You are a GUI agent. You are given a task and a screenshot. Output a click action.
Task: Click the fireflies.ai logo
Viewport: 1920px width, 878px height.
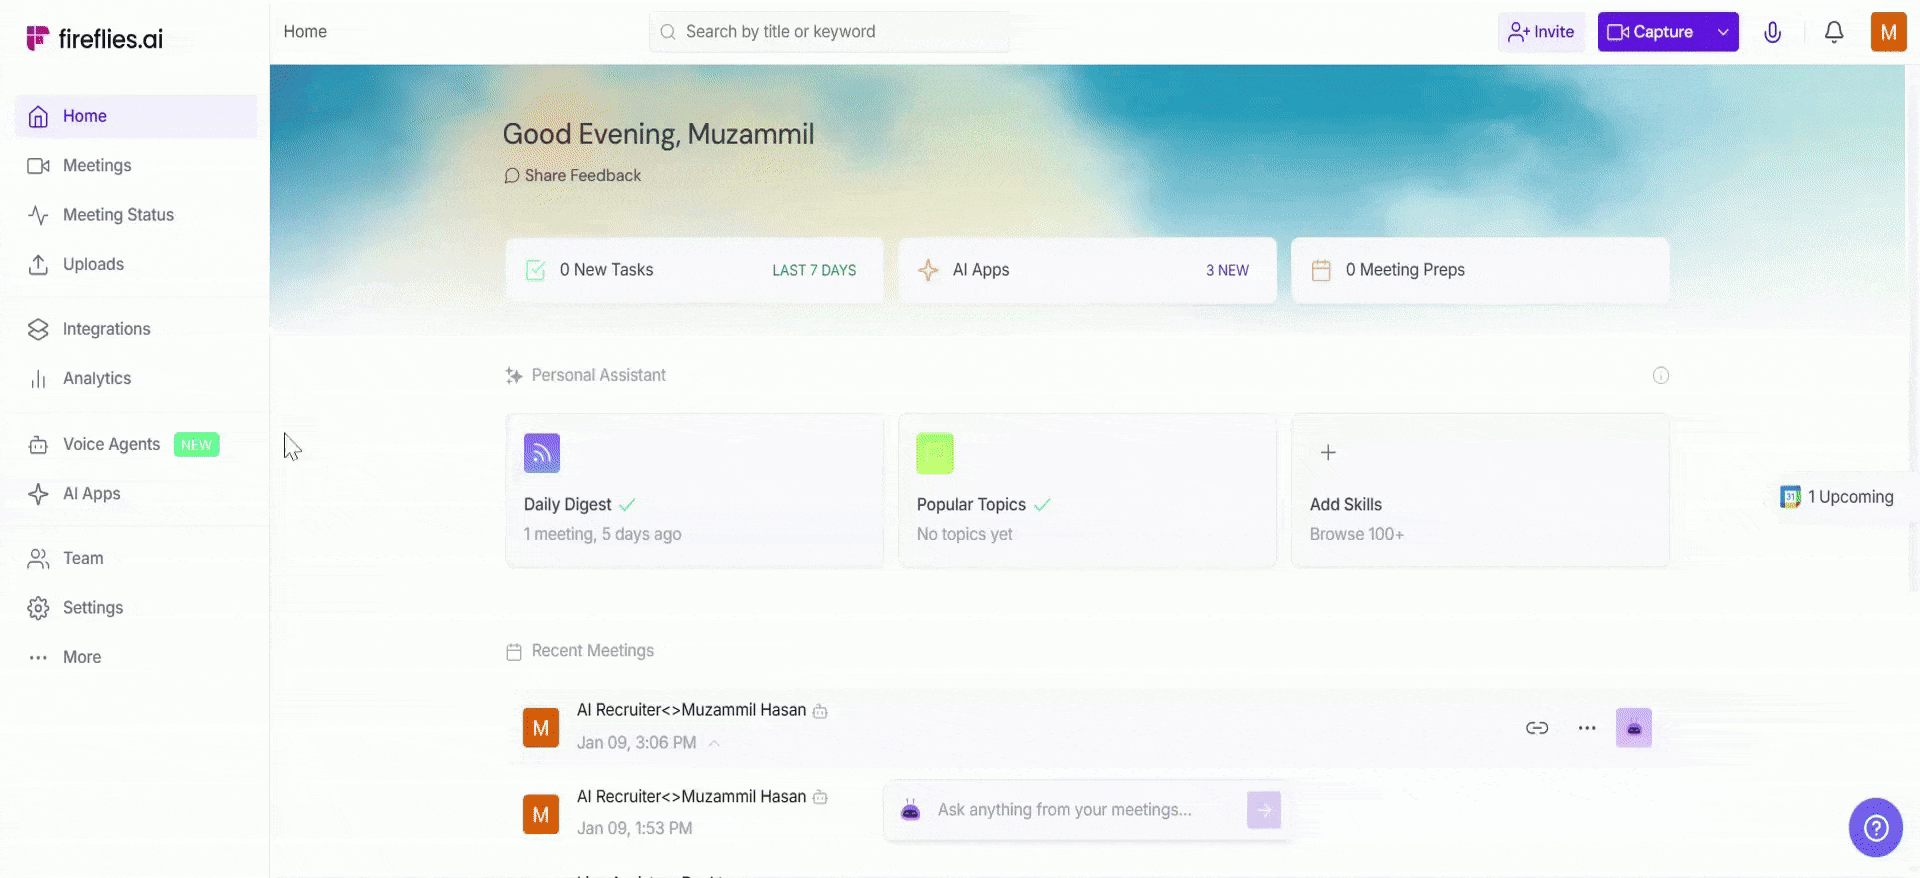pyautogui.click(x=95, y=39)
